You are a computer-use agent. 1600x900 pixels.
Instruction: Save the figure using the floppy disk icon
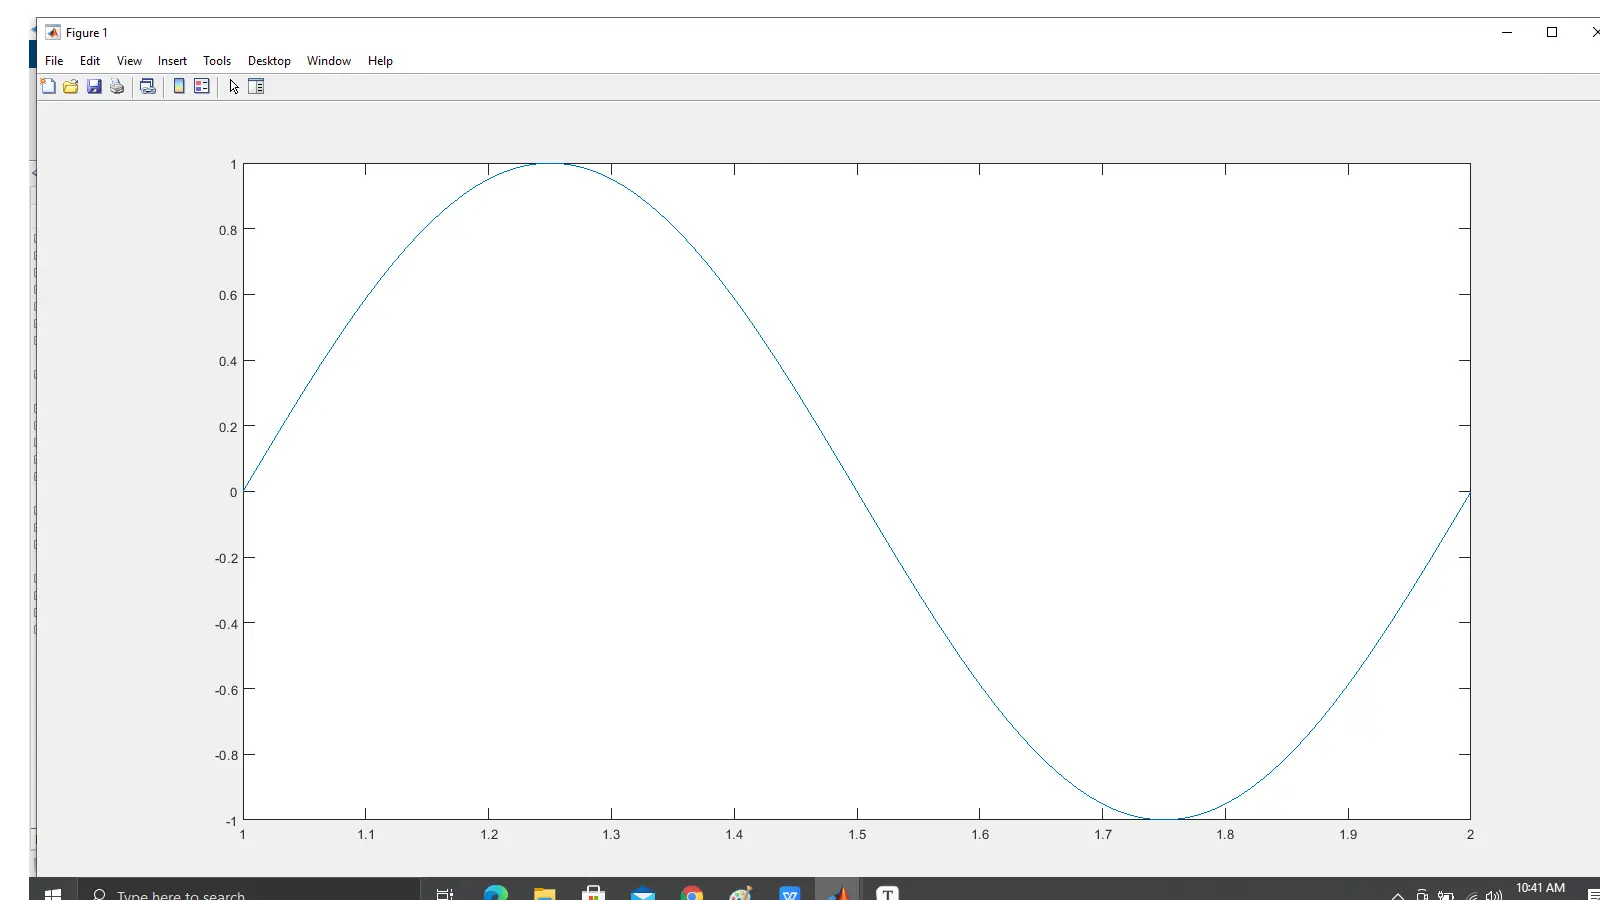[x=94, y=86]
